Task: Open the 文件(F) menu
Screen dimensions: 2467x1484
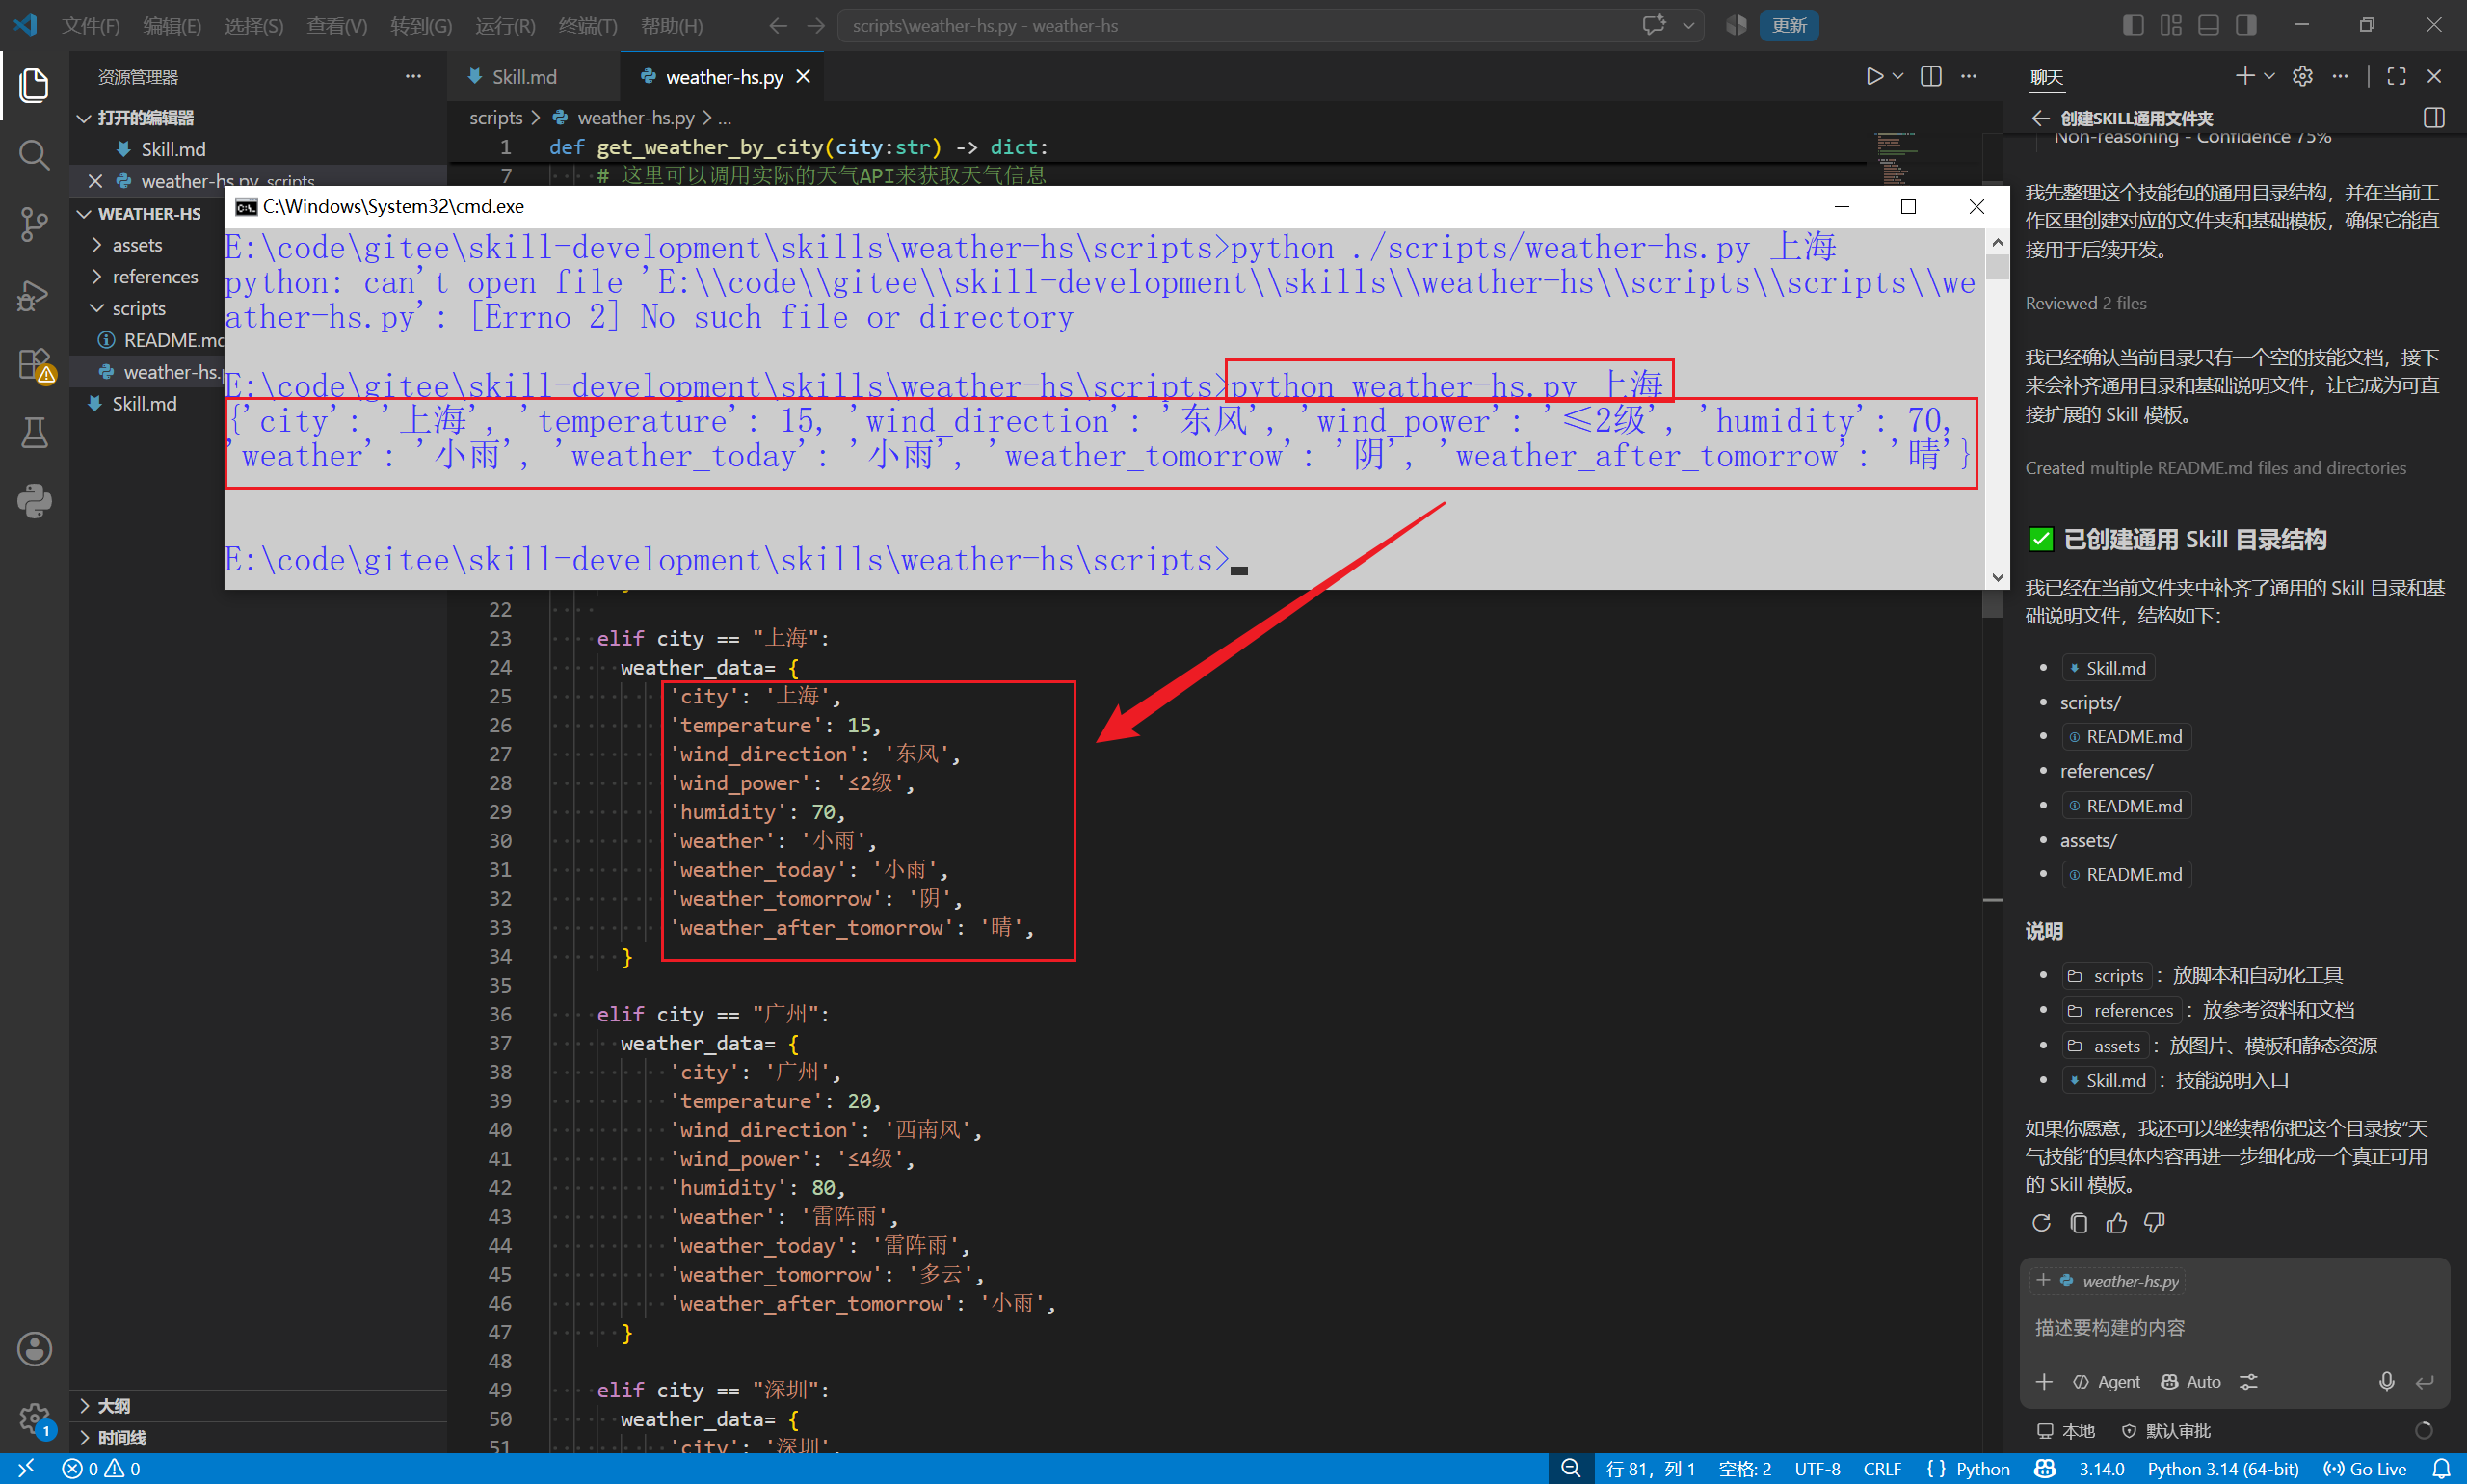Action: 90,26
